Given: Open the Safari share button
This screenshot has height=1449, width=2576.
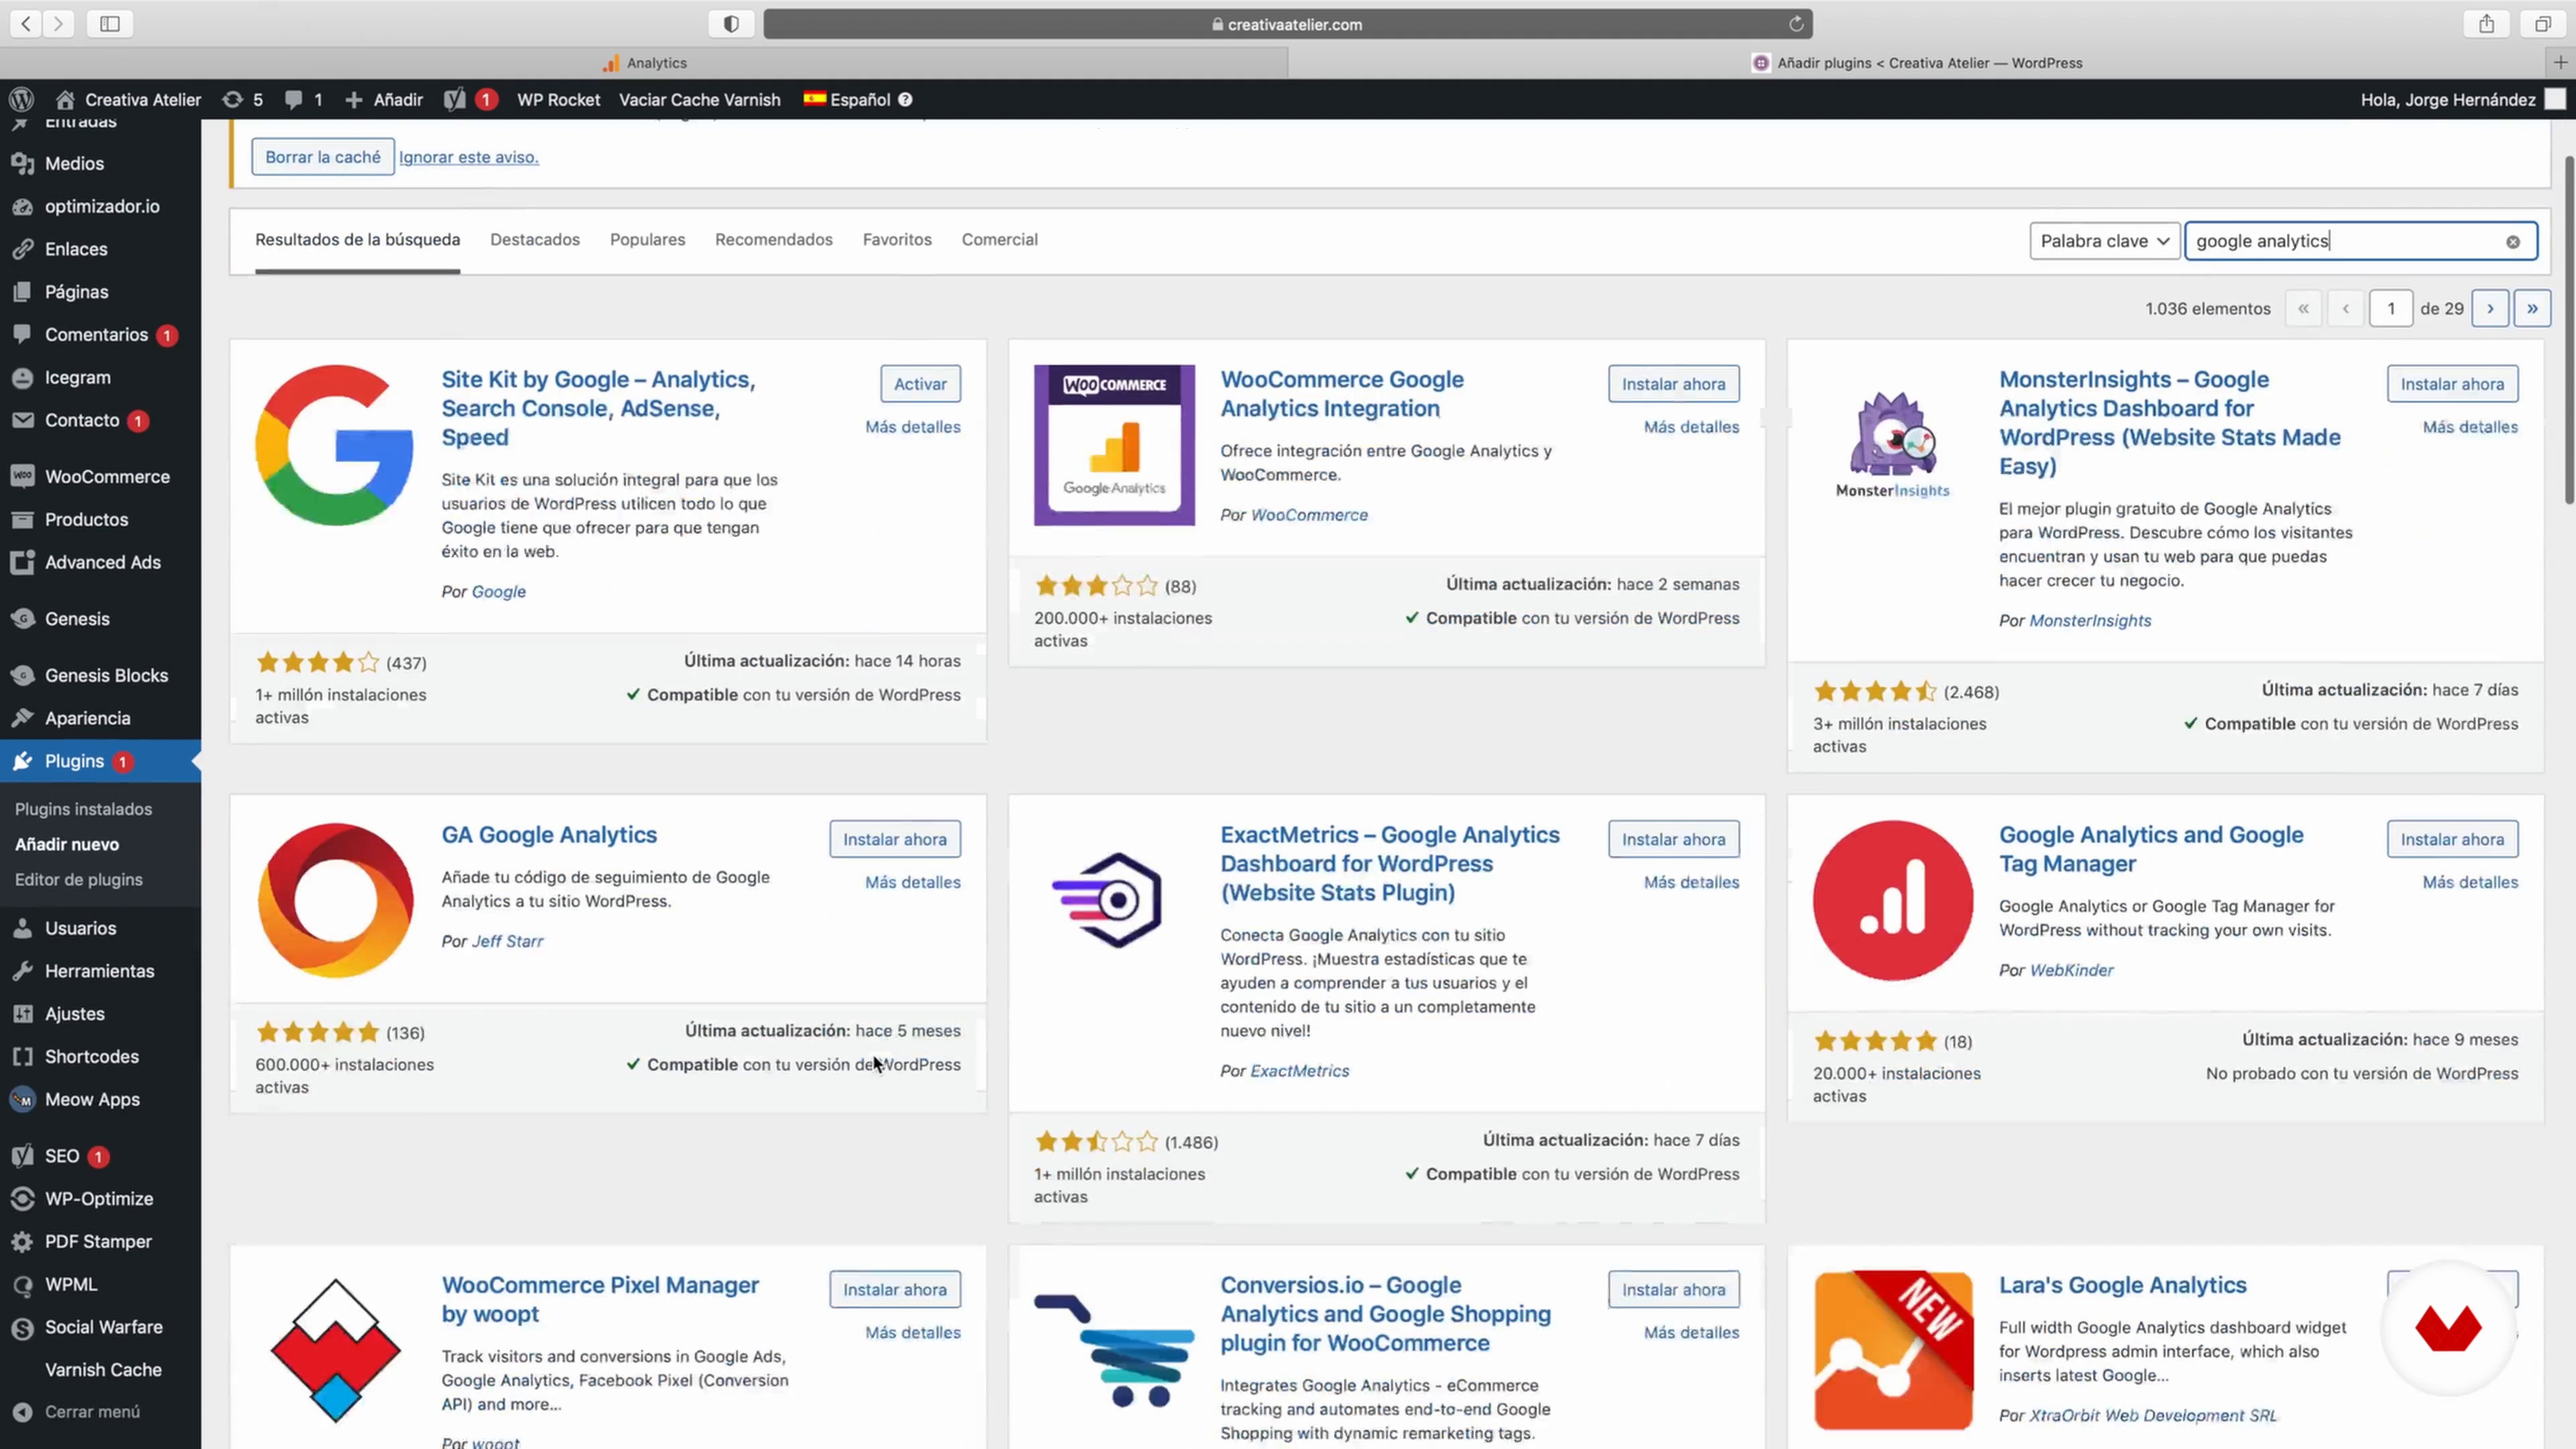Looking at the screenshot, I should click(x=2487, y=24).
